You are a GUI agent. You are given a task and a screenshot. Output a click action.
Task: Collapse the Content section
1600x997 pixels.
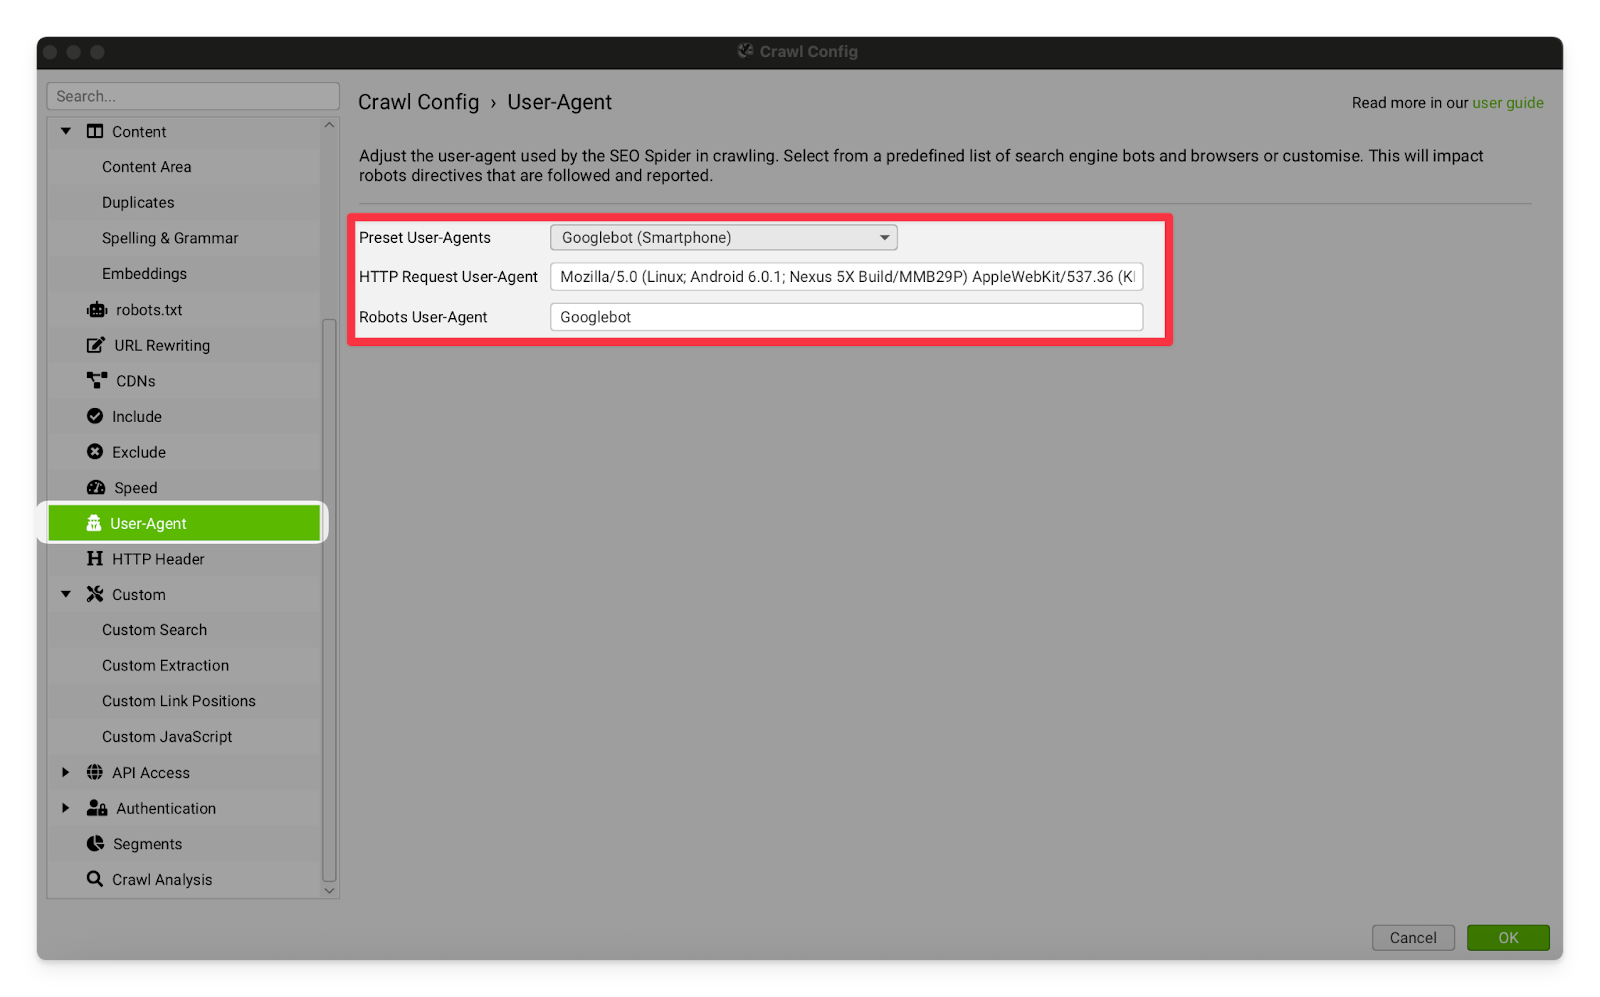66,131
